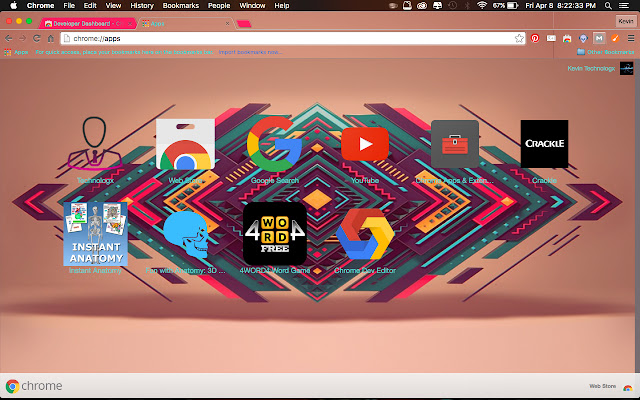Open the Wi-Fi status menu
This screenshot has width=640, height=400.
[482, 6]
